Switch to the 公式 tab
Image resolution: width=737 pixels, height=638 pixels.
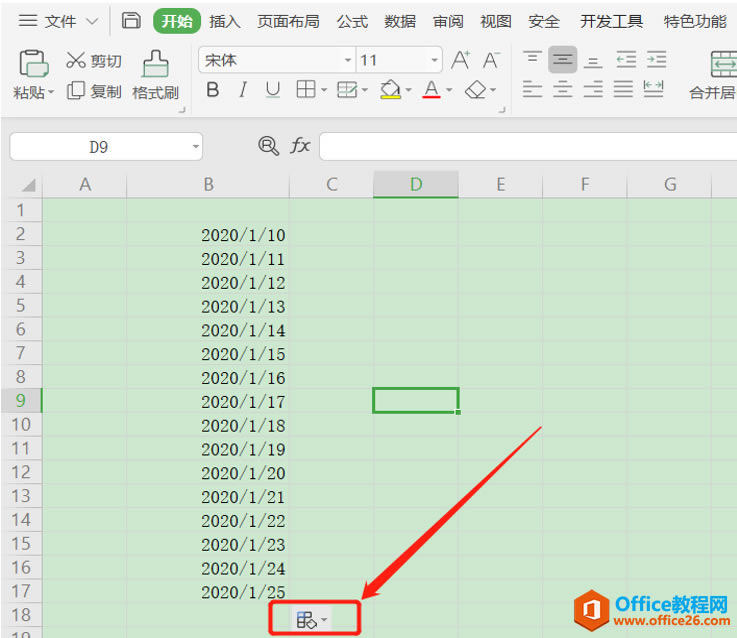352,21
